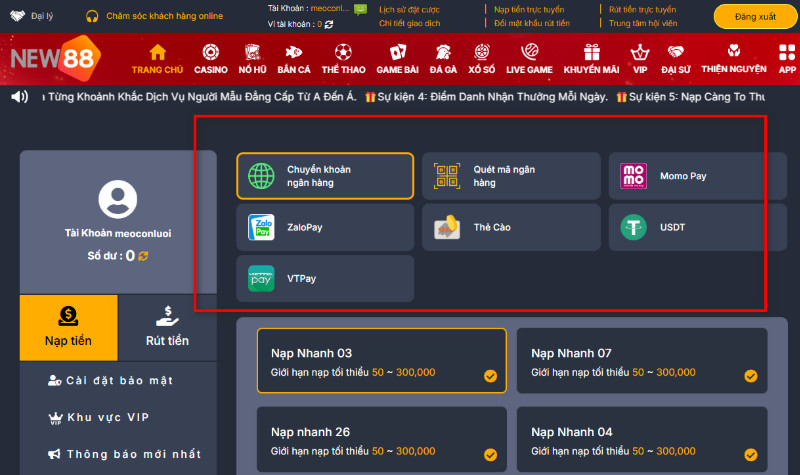Switch to the Nạp tiền tab
The width and height of the screenshot is (800, 475).
point(68,328)
